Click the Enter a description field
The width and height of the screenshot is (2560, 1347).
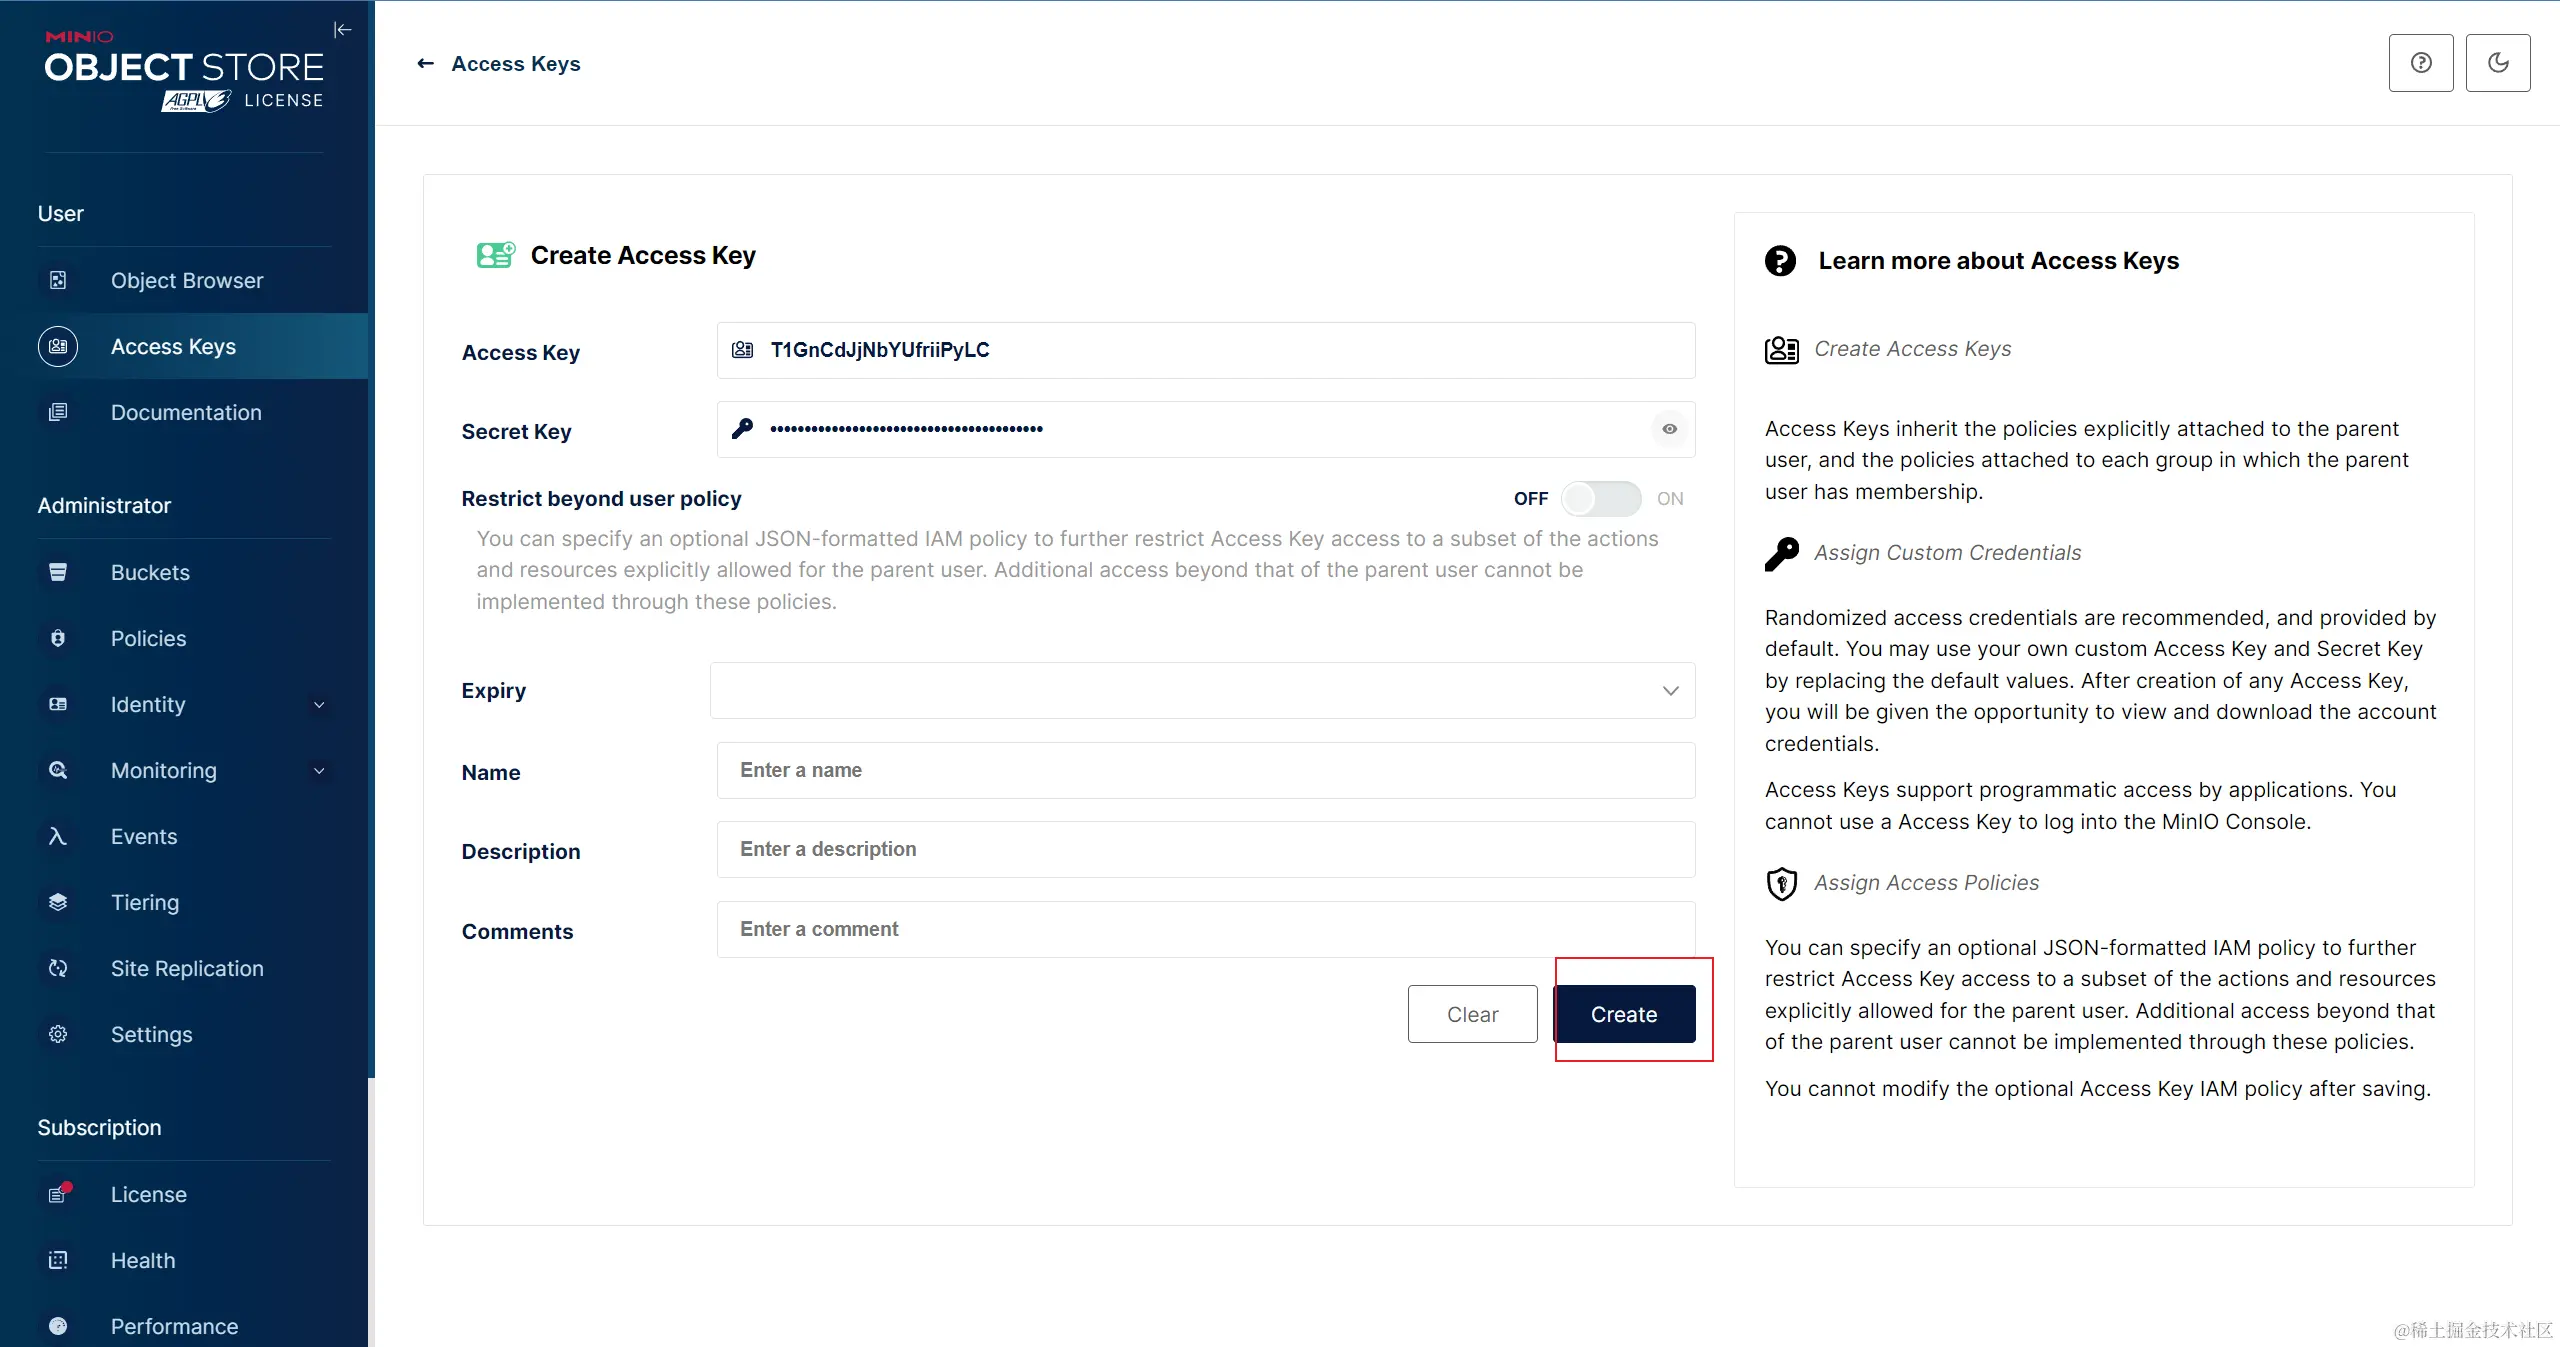[1205, 849]
